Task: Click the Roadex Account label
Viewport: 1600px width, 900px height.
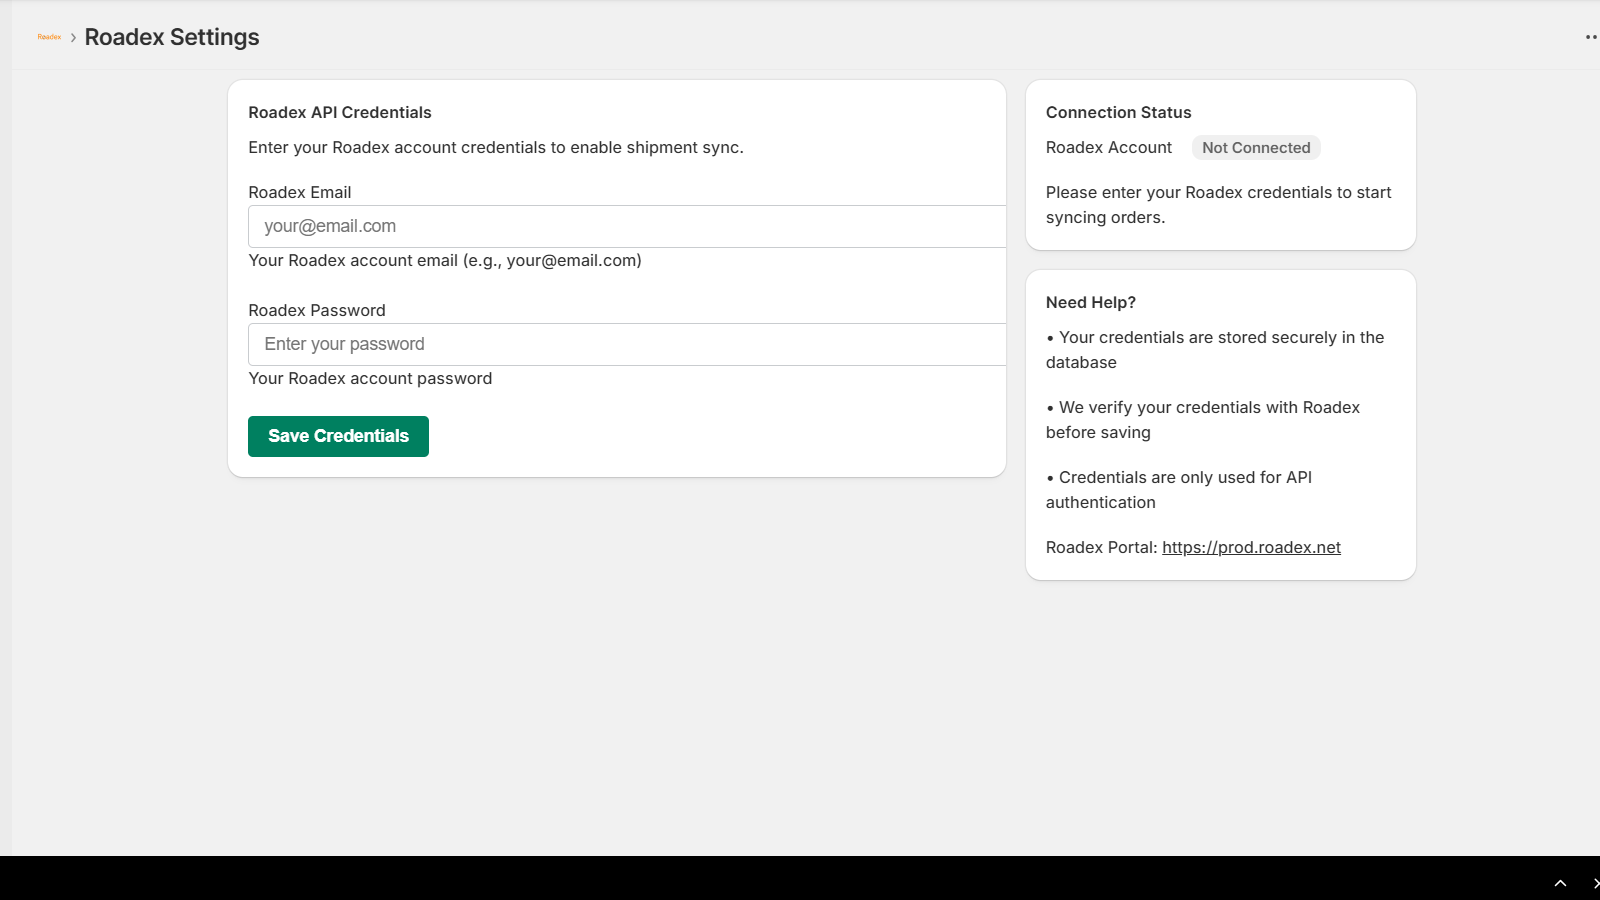Action: point(1108,148)
